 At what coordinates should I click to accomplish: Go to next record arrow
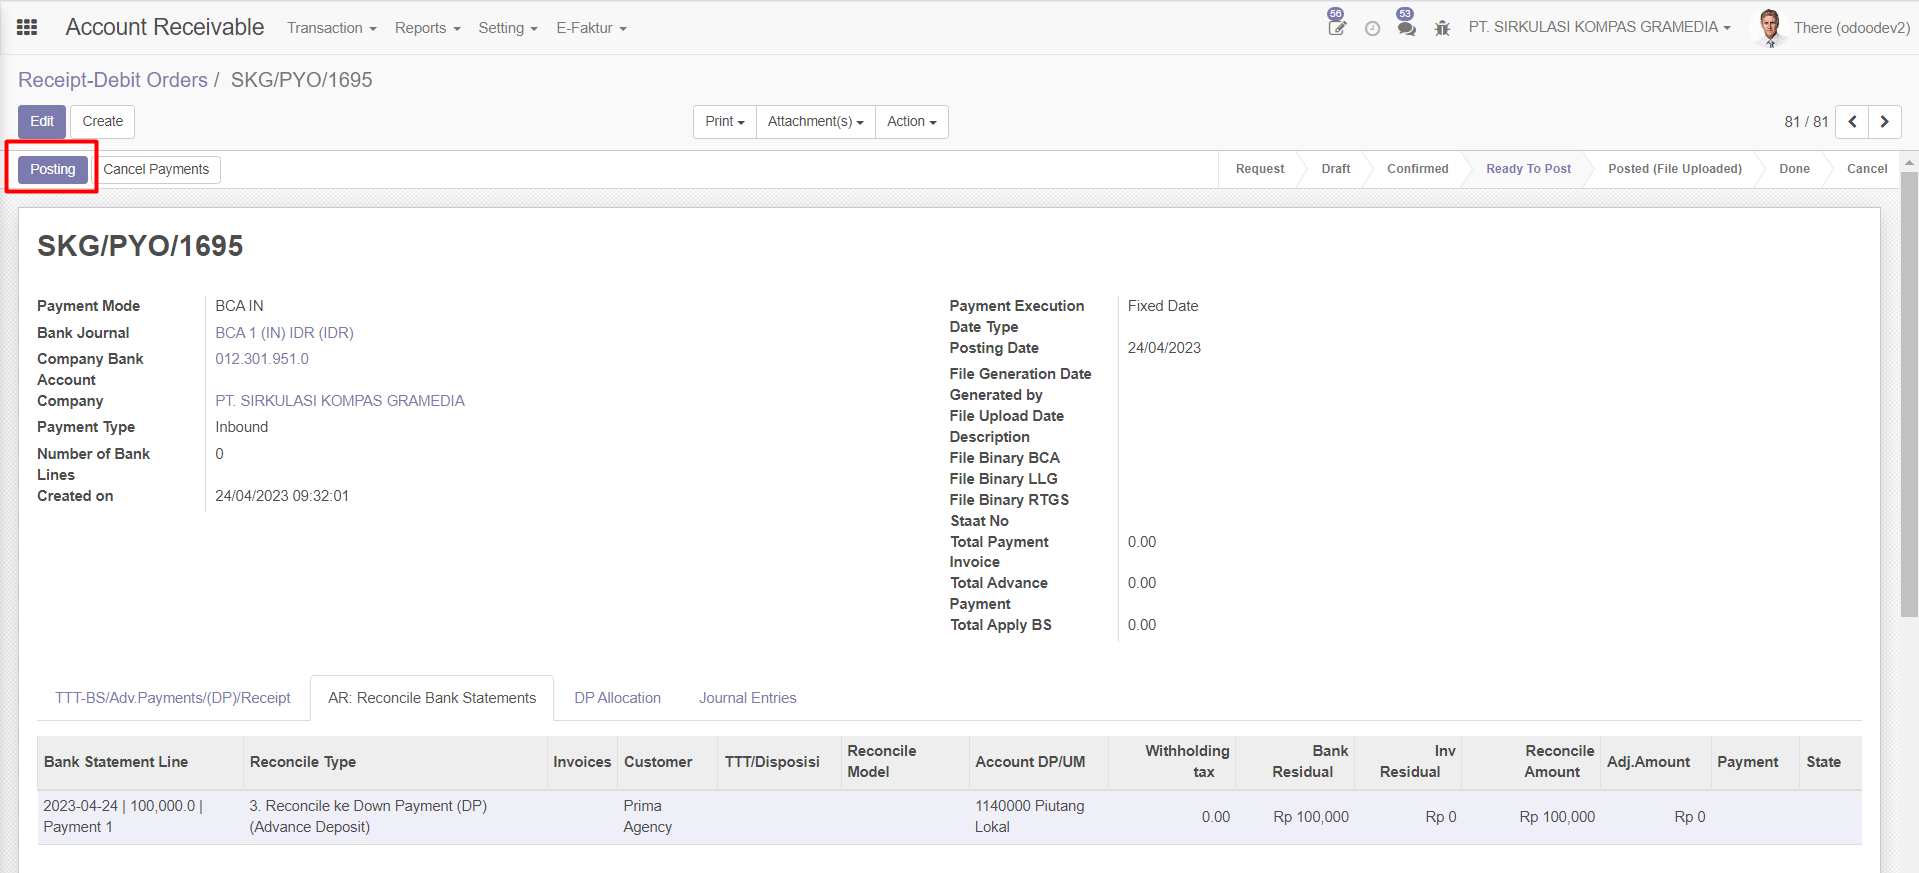coord(1885,121)
